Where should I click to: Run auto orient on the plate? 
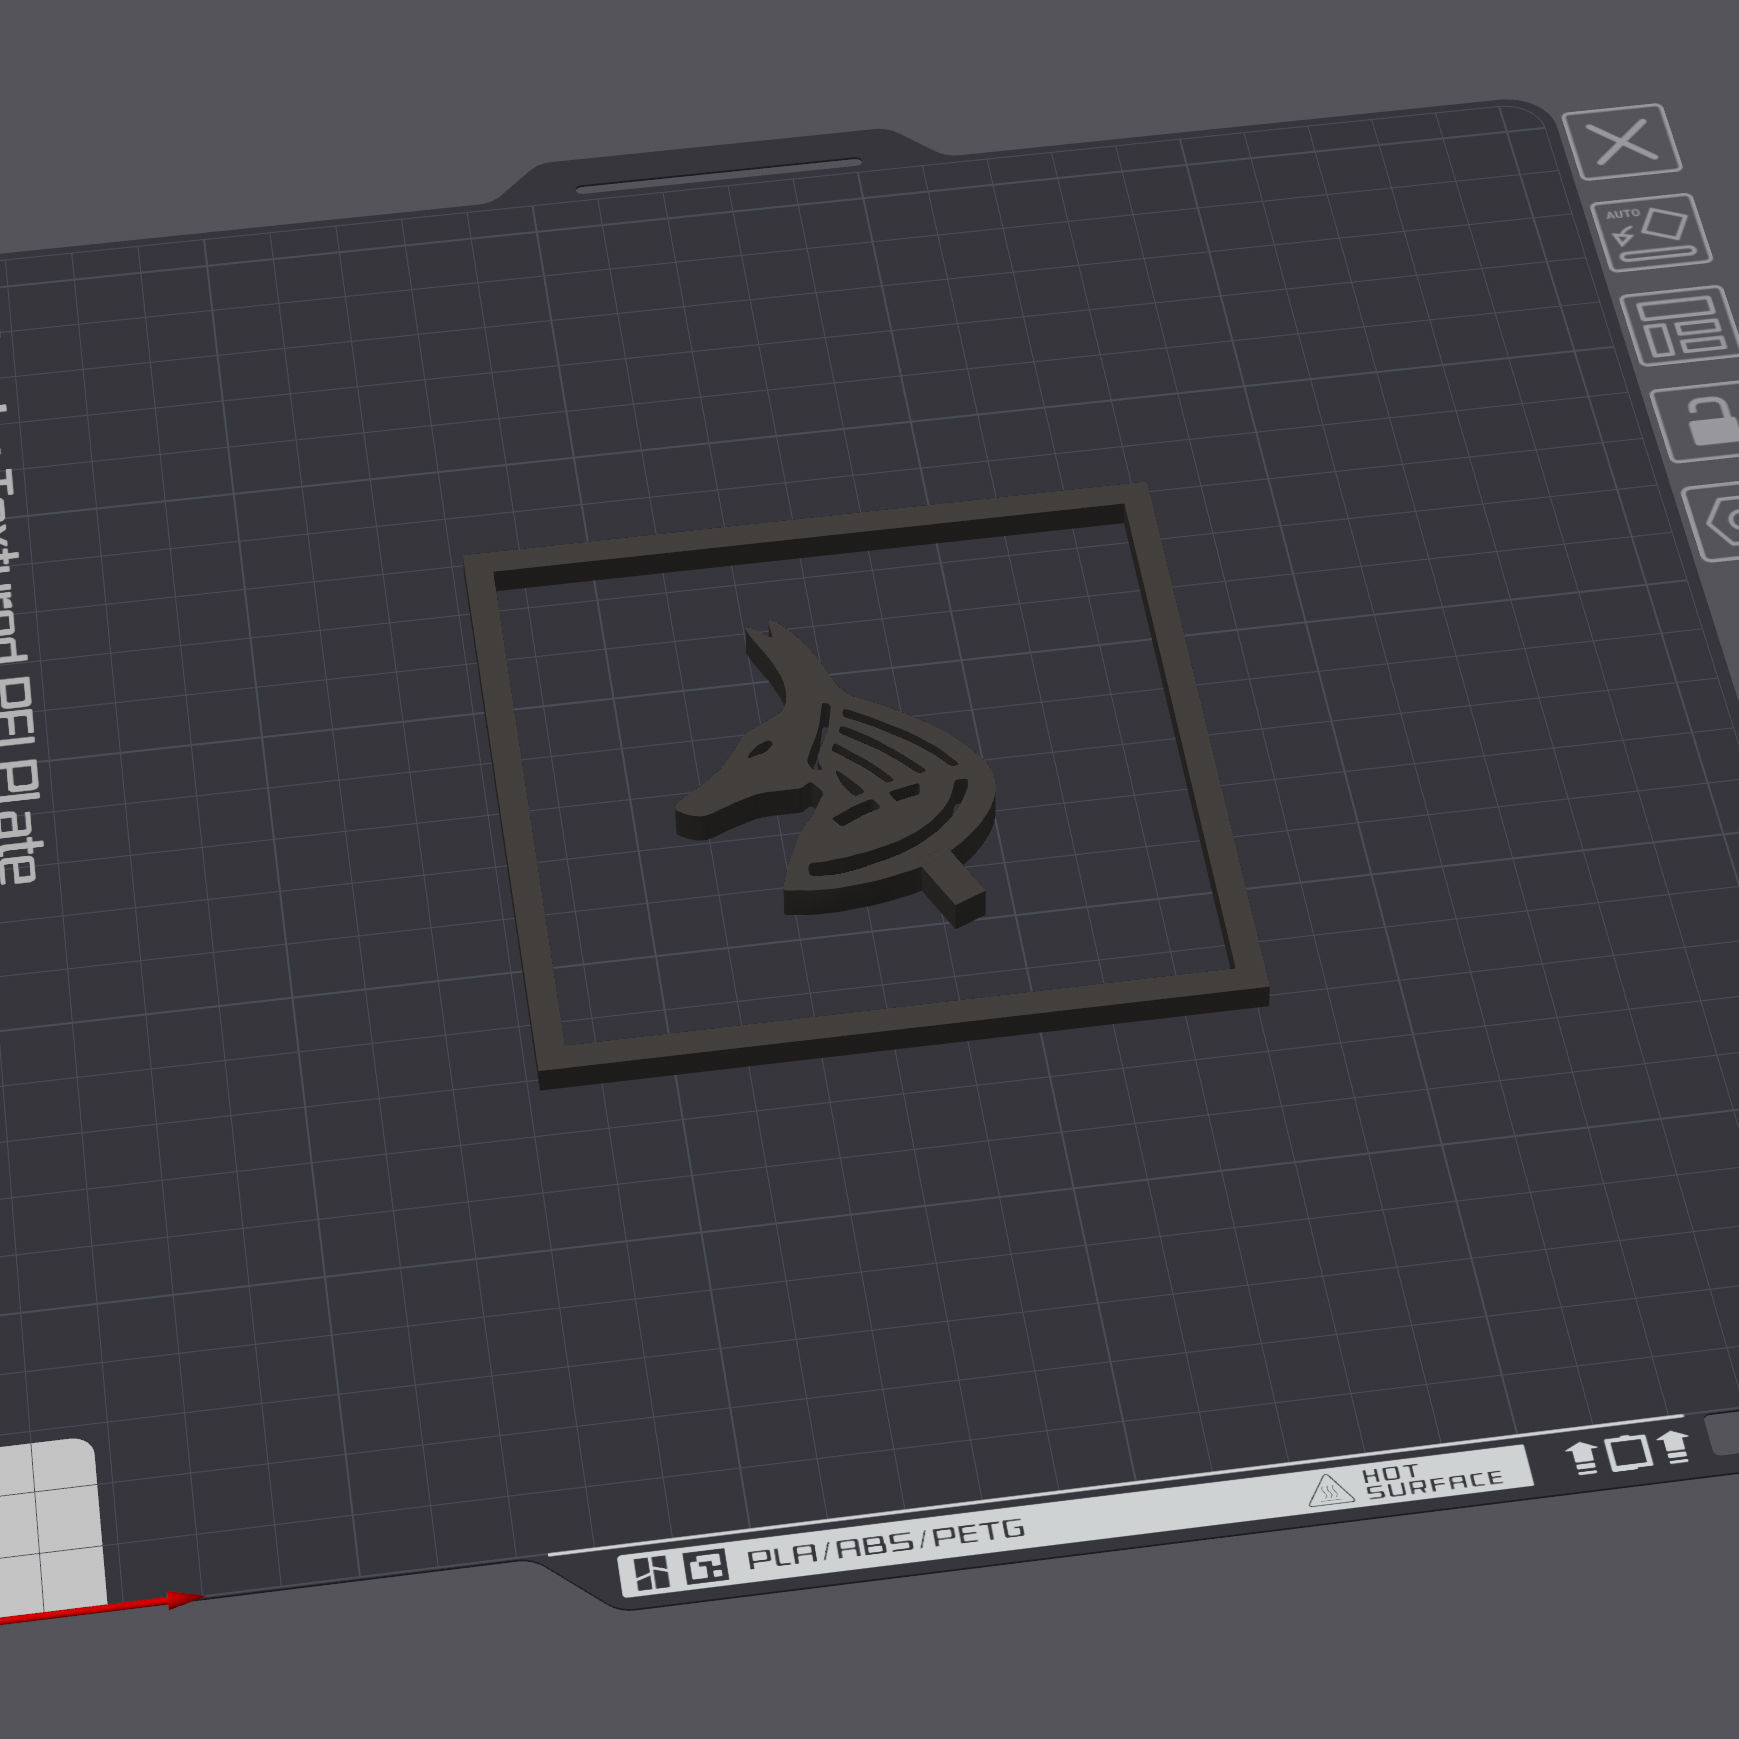coord(1651,232)
